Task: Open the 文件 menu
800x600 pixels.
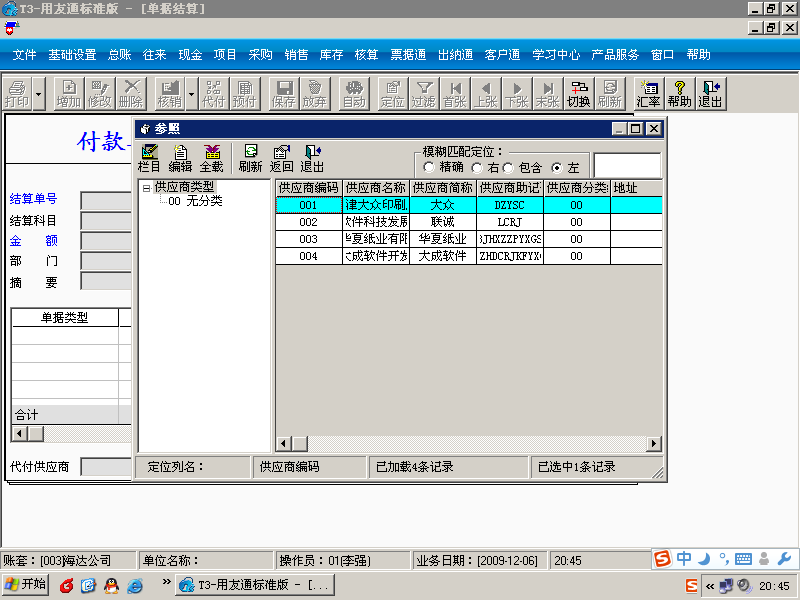Action: click(x=24, y=55)
